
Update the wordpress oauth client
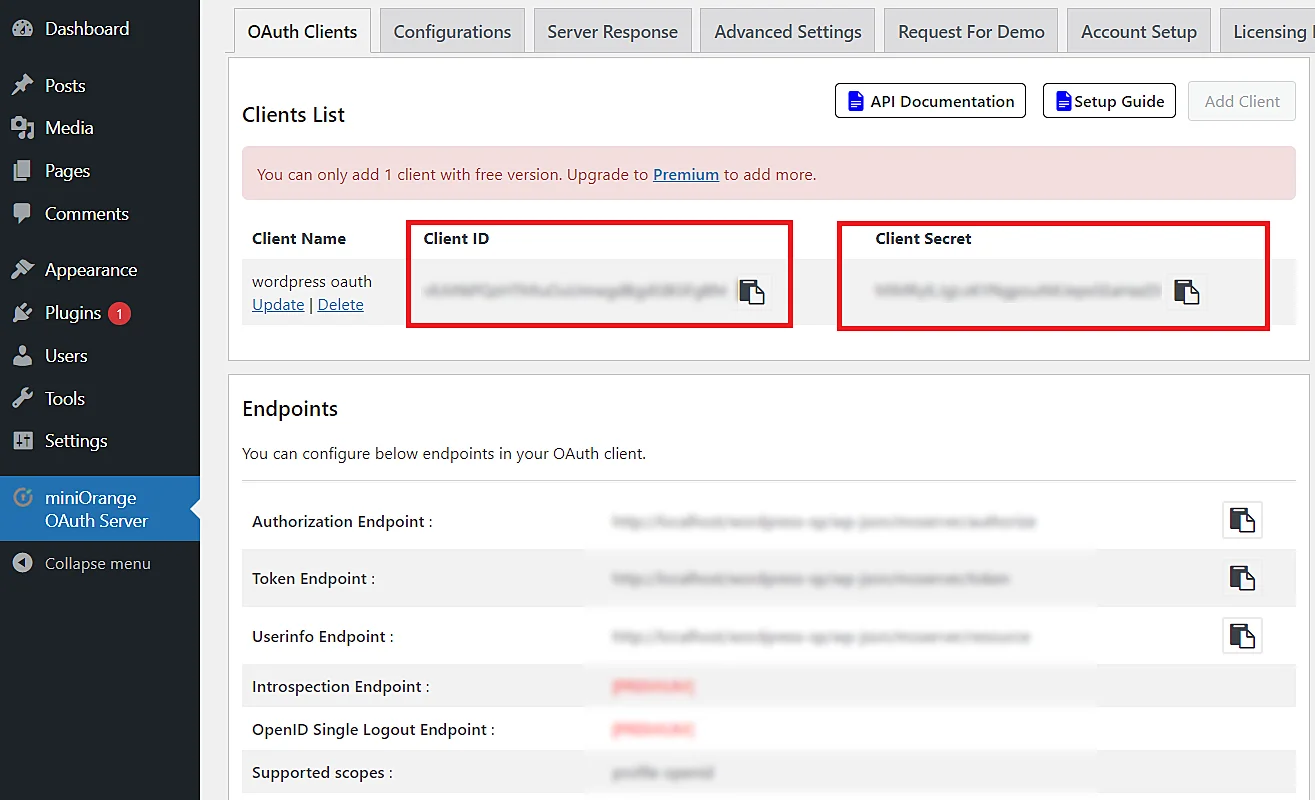point(278,304)
